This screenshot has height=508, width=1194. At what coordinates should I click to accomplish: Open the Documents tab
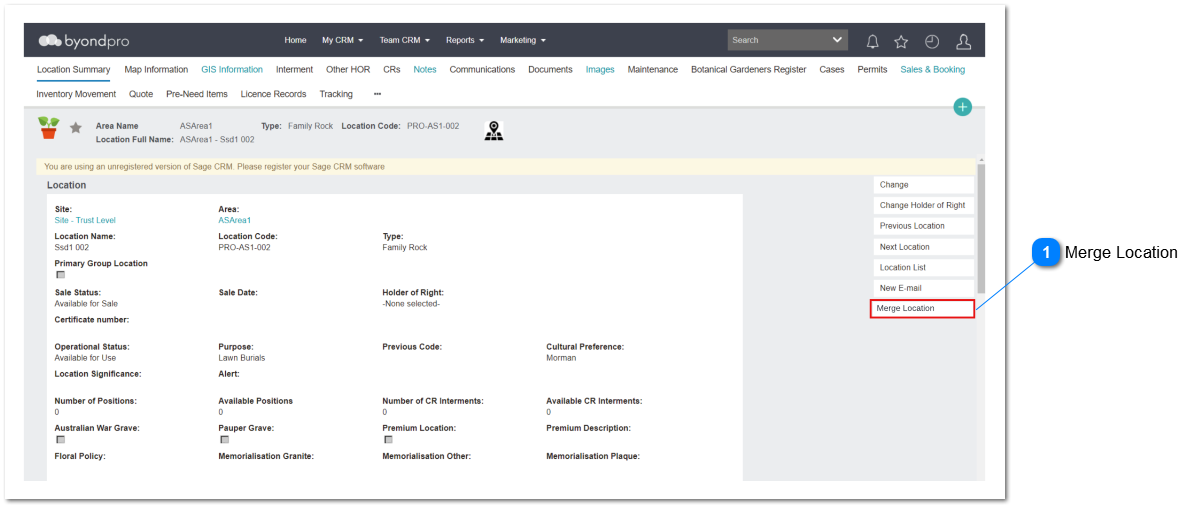pyautogui.click(x=551, y=69)
